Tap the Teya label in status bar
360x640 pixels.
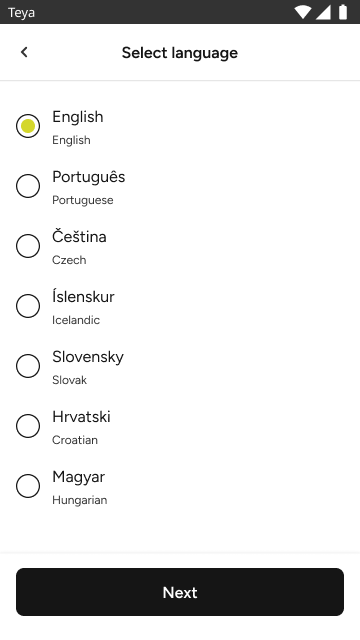[21, 13]
